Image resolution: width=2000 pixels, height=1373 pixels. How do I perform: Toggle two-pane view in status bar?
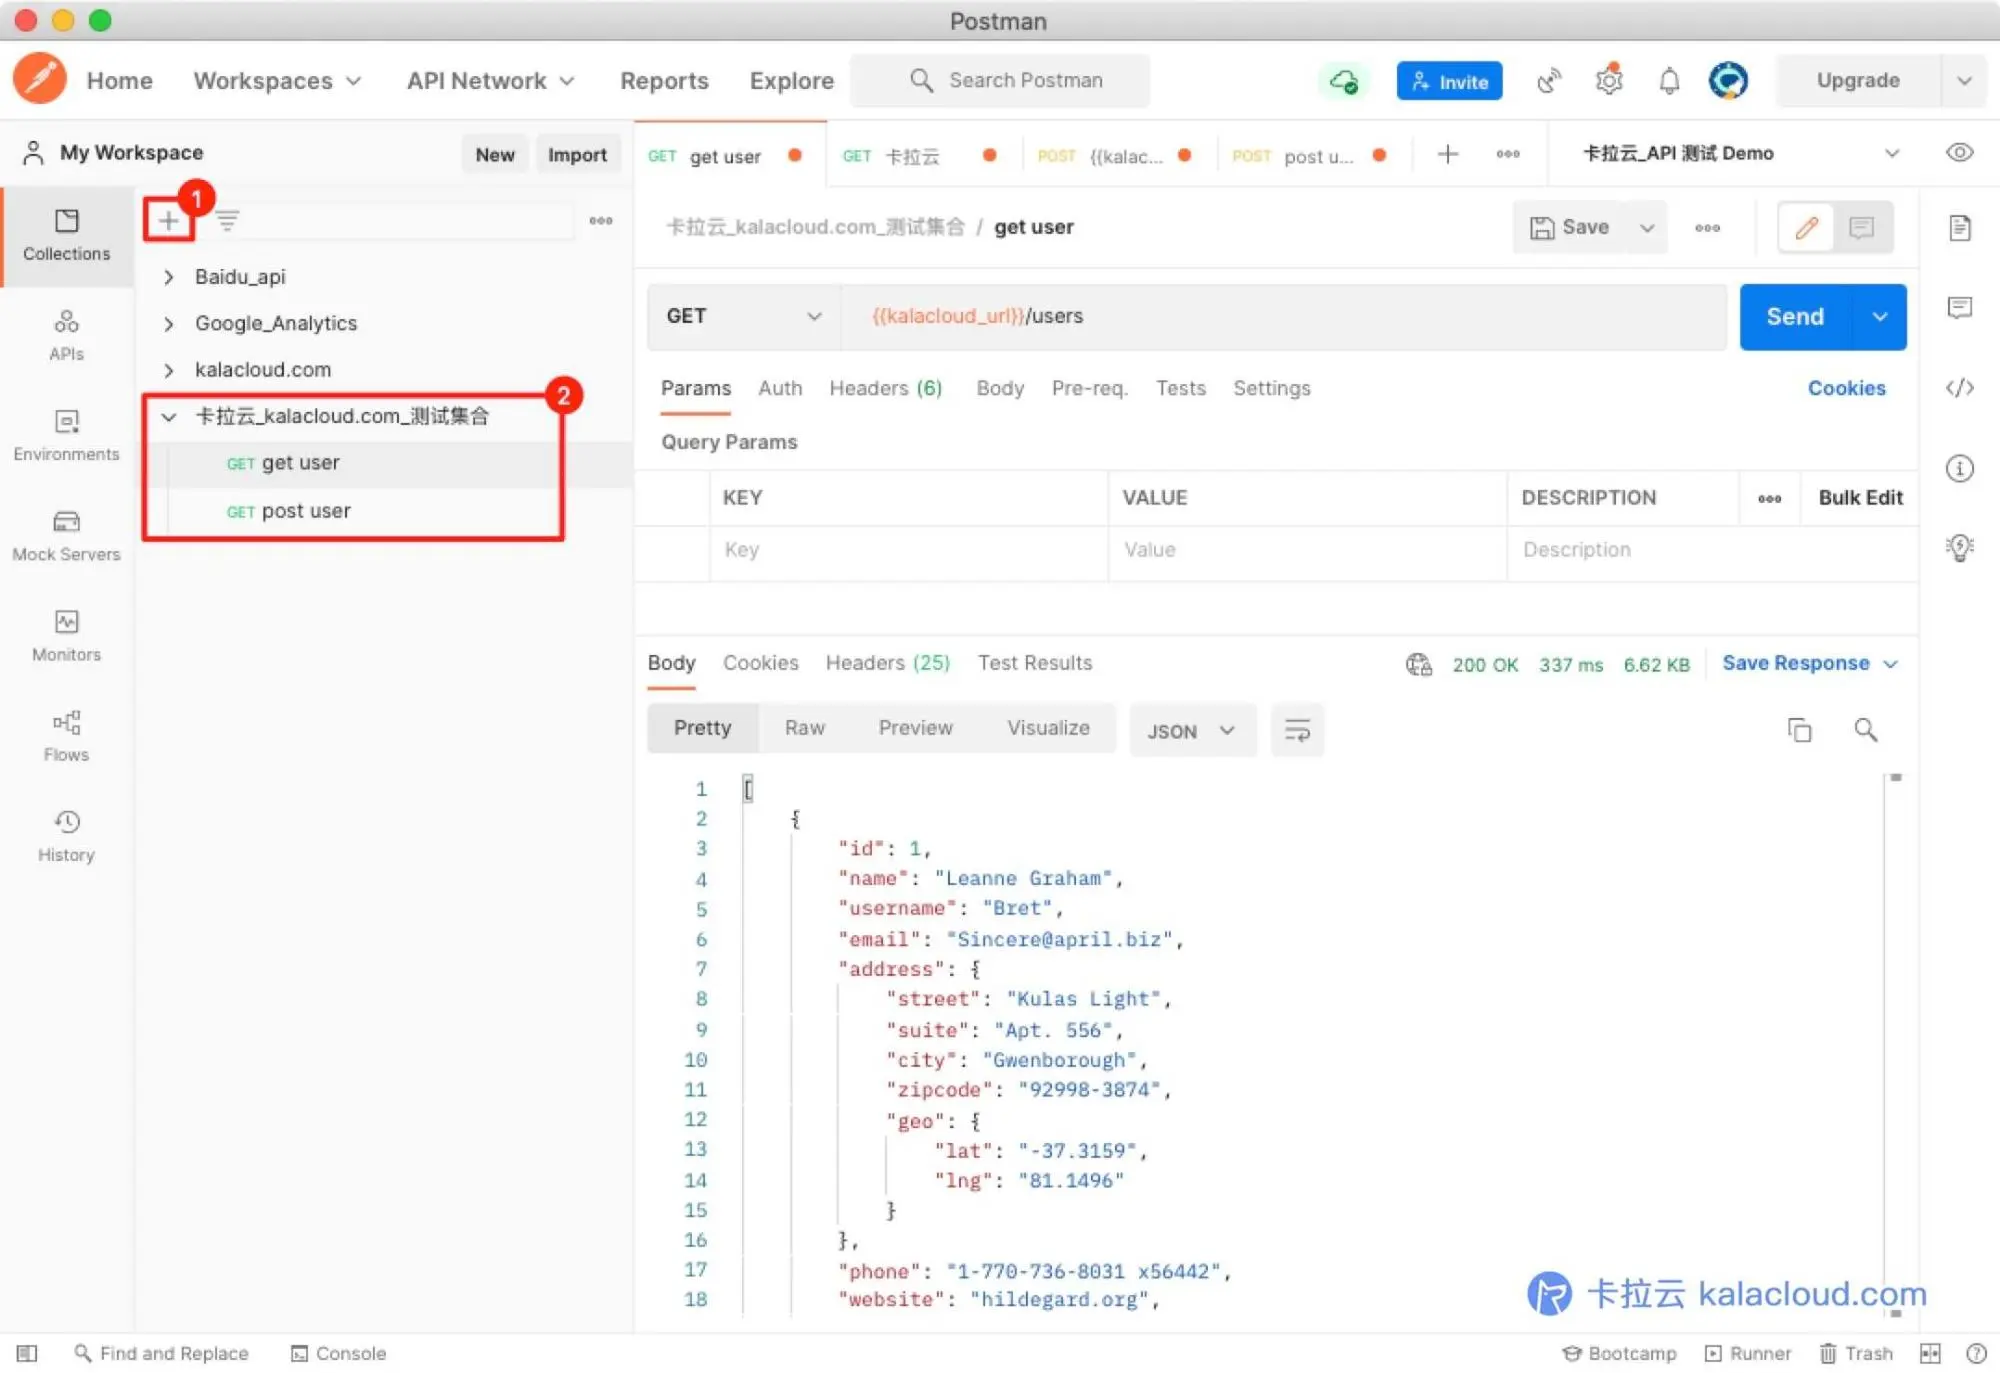1930,1353
